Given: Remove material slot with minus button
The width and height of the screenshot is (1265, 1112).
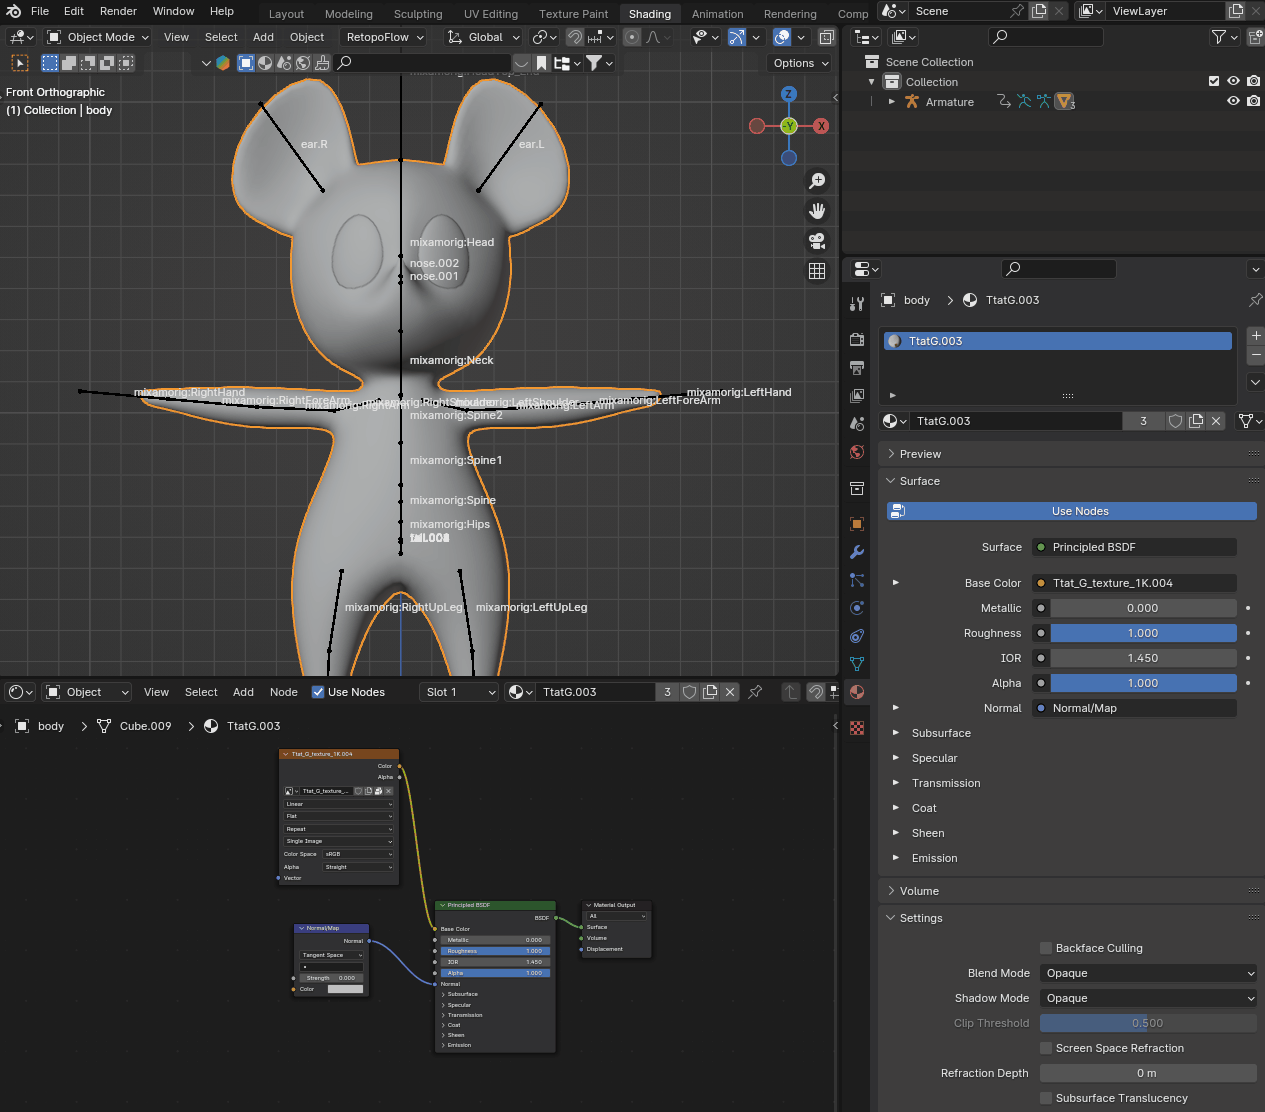Looking at the screenshot, I should pyautogui.click(x=1256, y=355).
